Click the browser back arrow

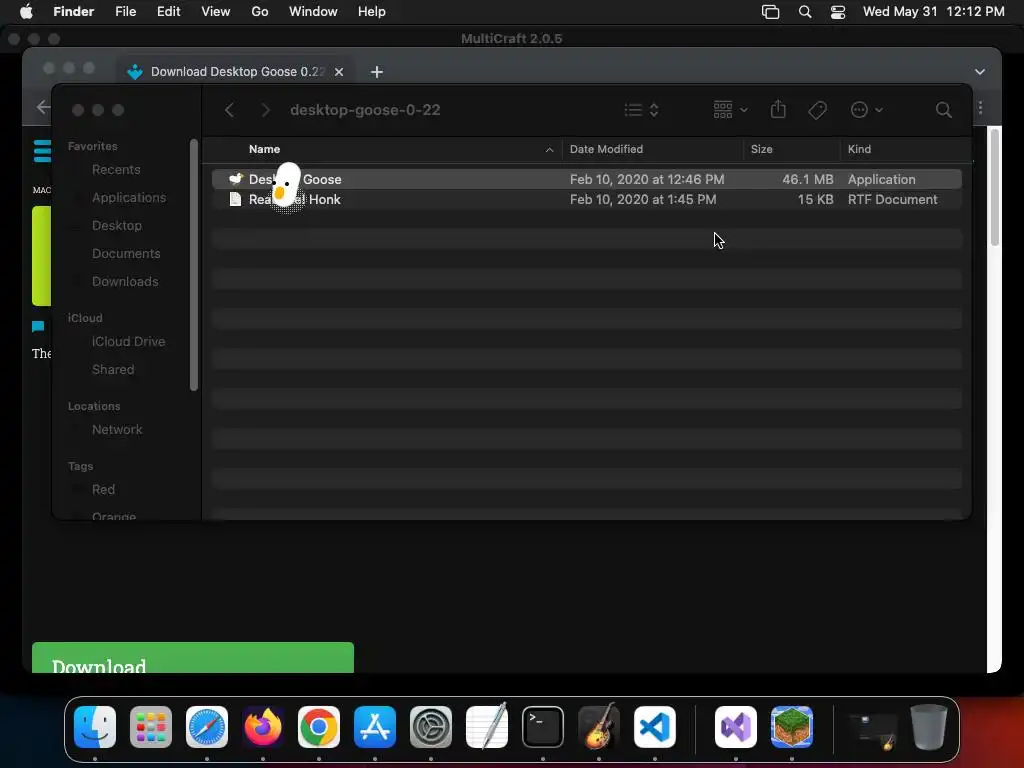[43, 107]
